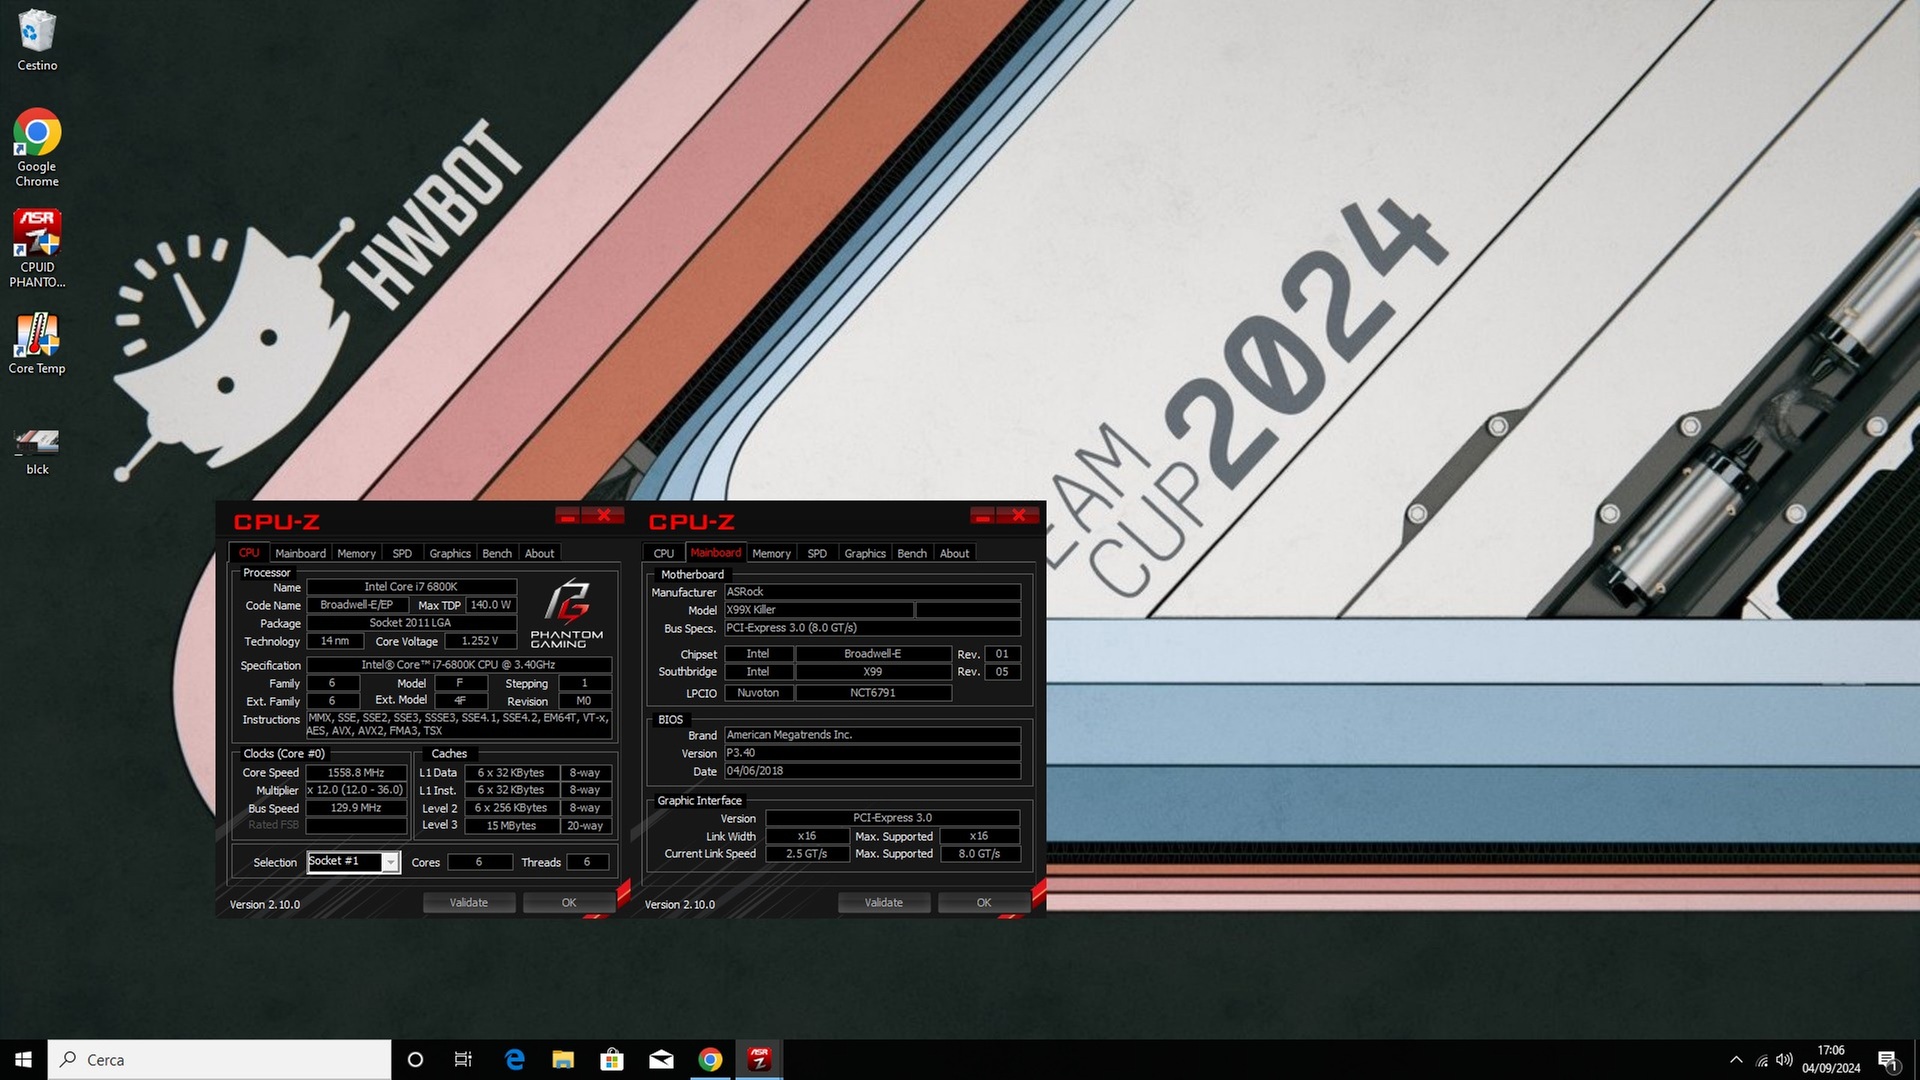1920x1080 pixels.
Task: Open Graphics tab in right CPU-Z window
Action: (865, 553)
